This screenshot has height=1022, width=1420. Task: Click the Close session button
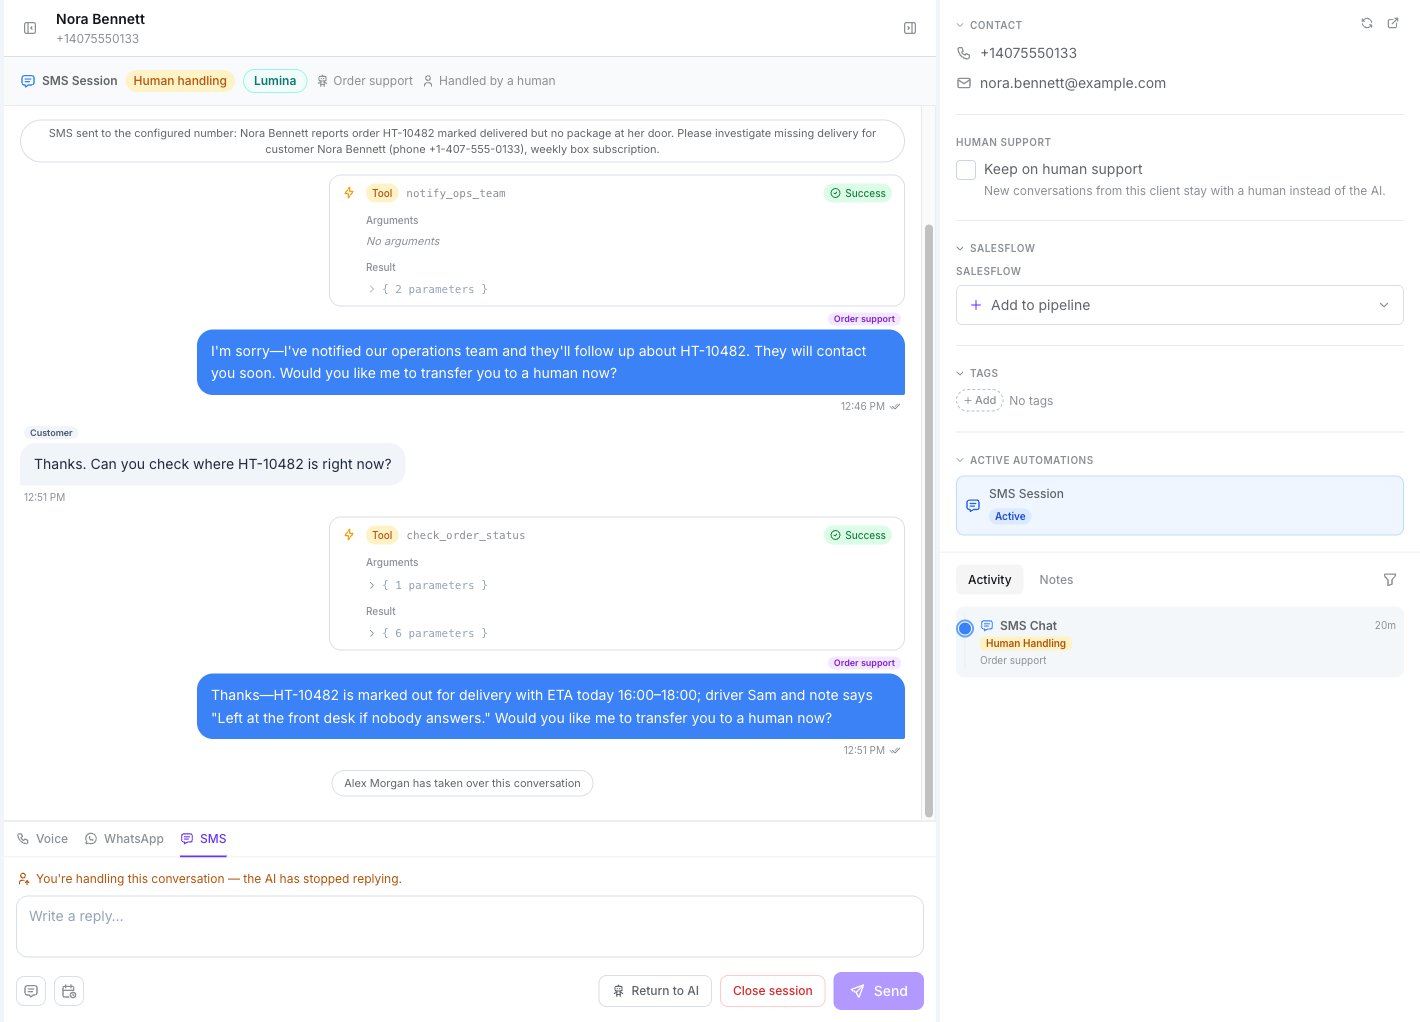(773, 991)
